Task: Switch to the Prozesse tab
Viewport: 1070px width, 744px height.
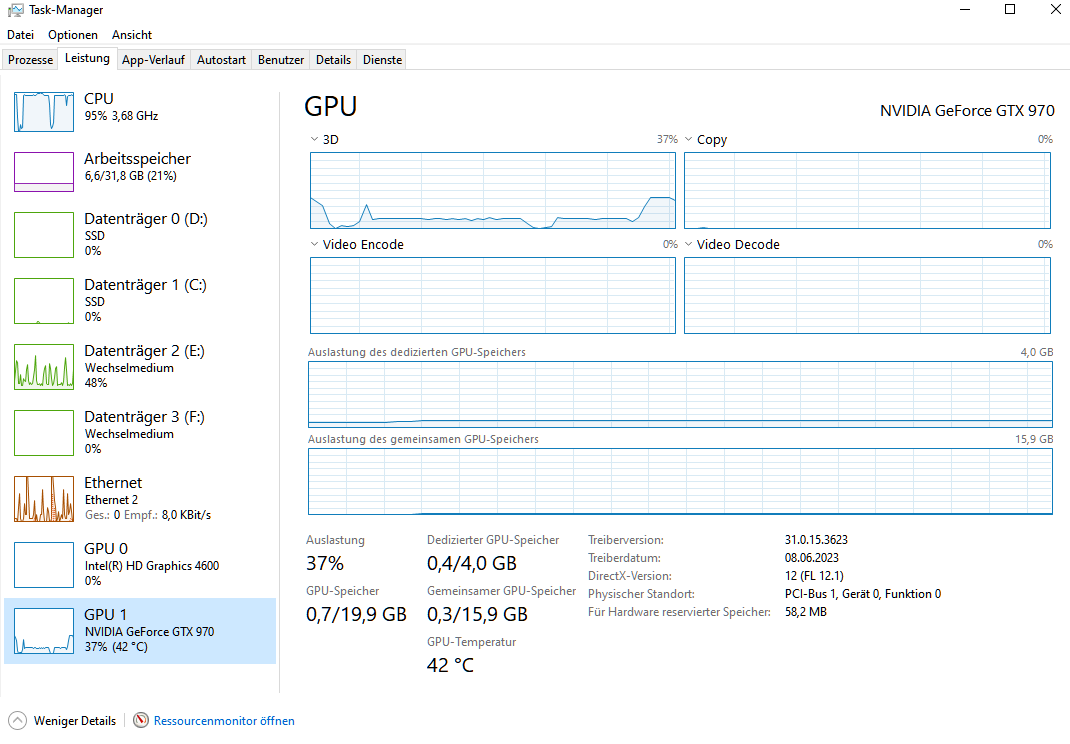Action: pos(30,60)
